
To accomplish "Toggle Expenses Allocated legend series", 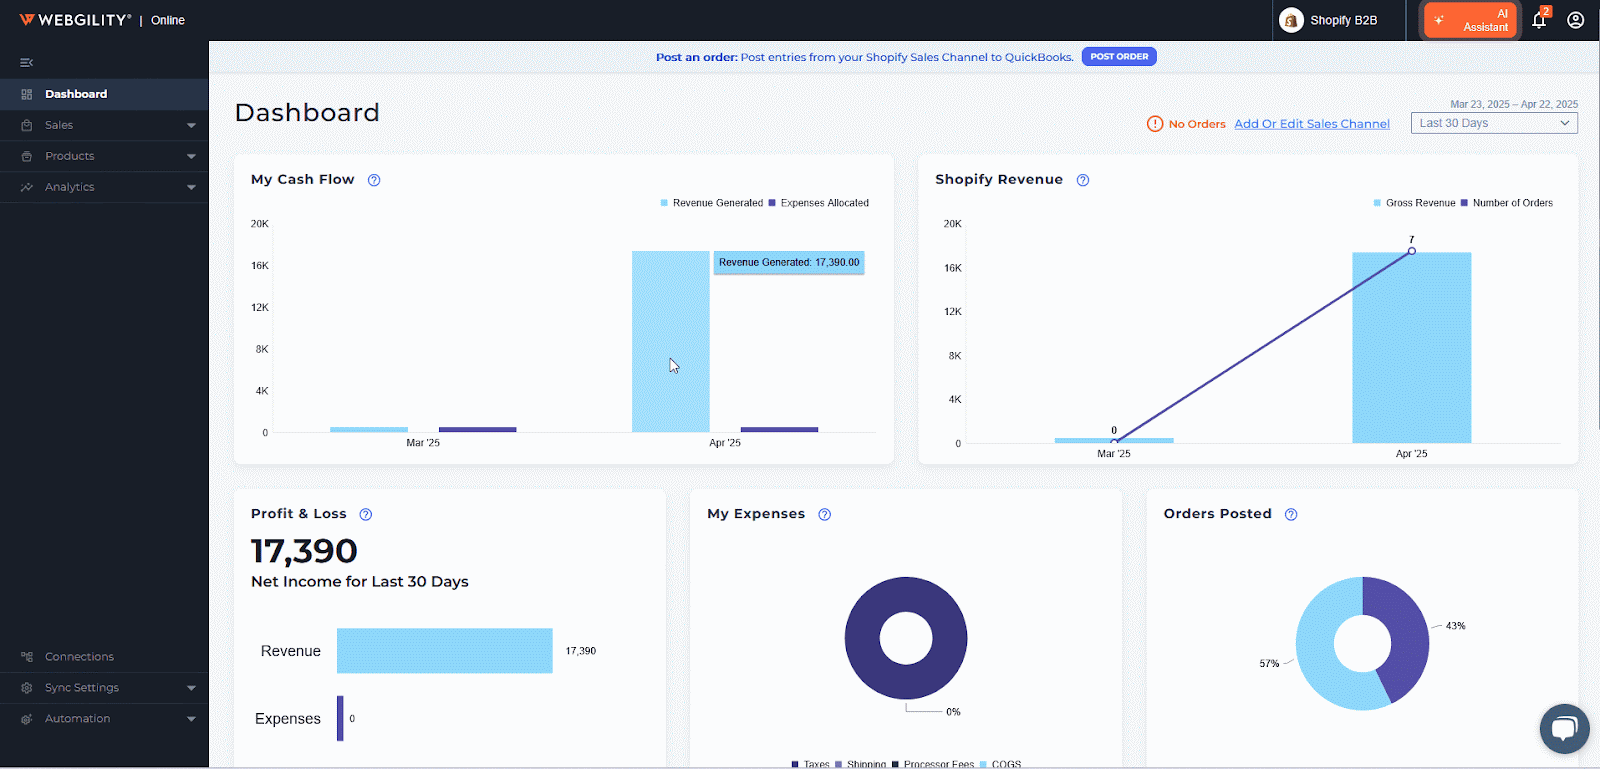I will (x=823, y=203).
